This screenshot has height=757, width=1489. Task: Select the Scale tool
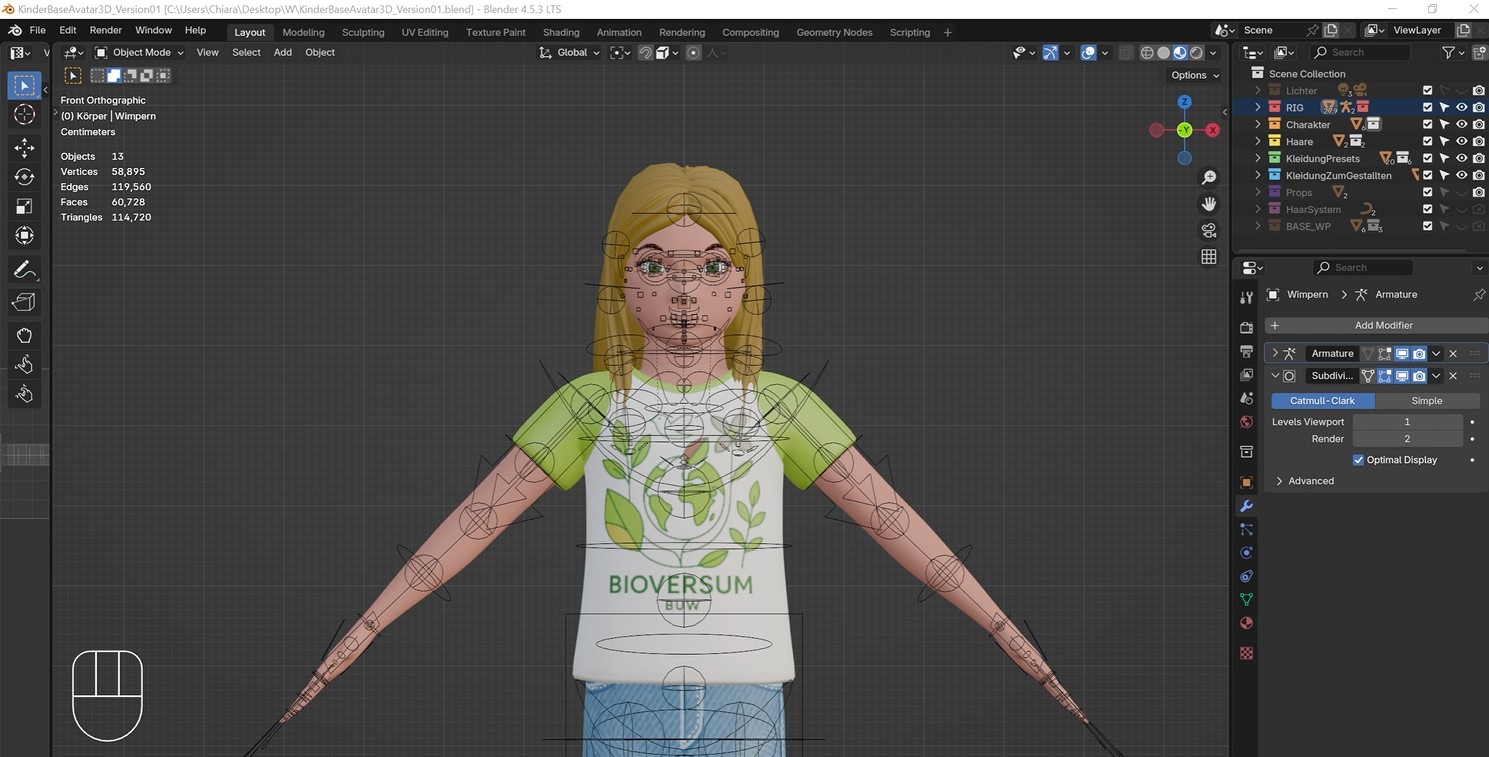[x=23, y=206]
